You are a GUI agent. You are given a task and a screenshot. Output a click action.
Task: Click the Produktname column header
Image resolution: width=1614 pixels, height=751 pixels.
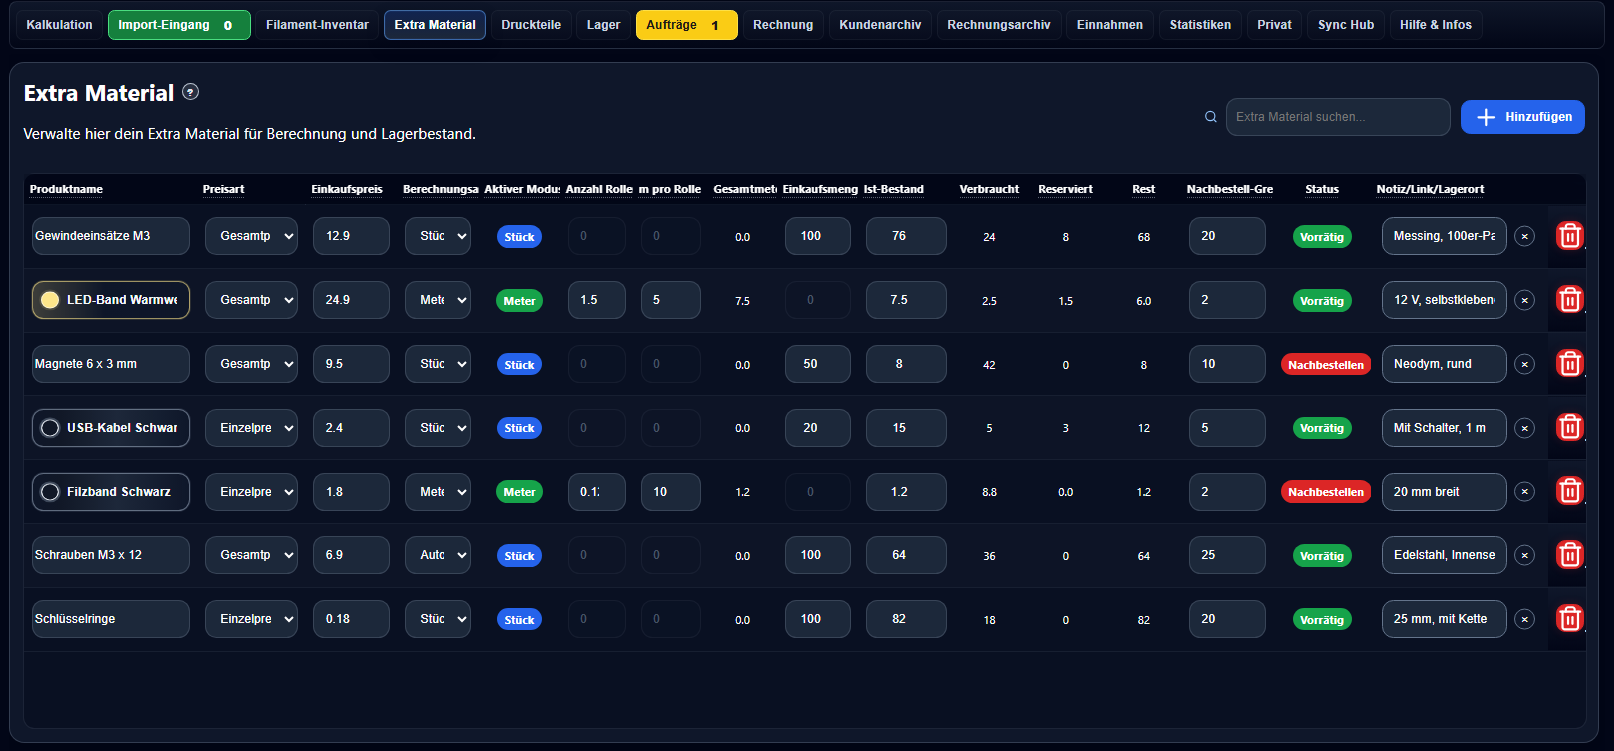pyautogui.click(x=66, y=189)
